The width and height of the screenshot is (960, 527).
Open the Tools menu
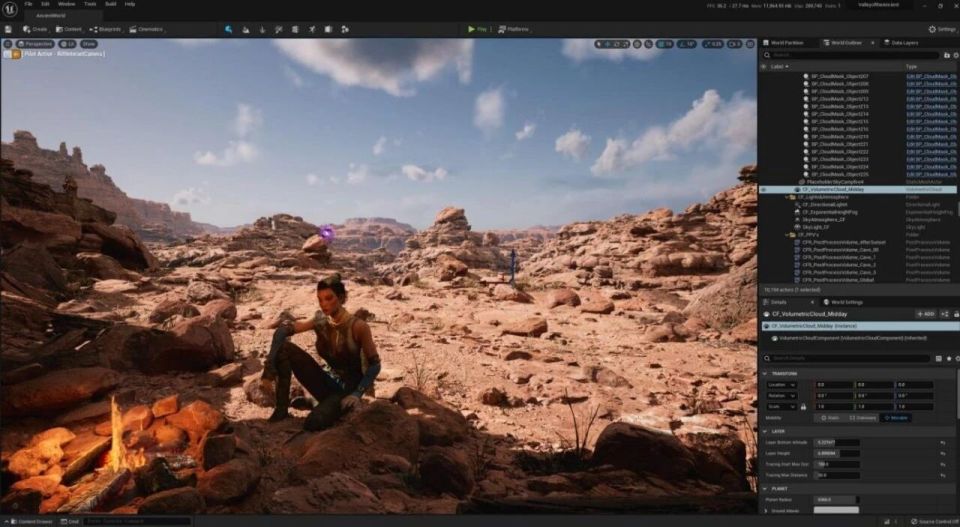coord(90,4)
